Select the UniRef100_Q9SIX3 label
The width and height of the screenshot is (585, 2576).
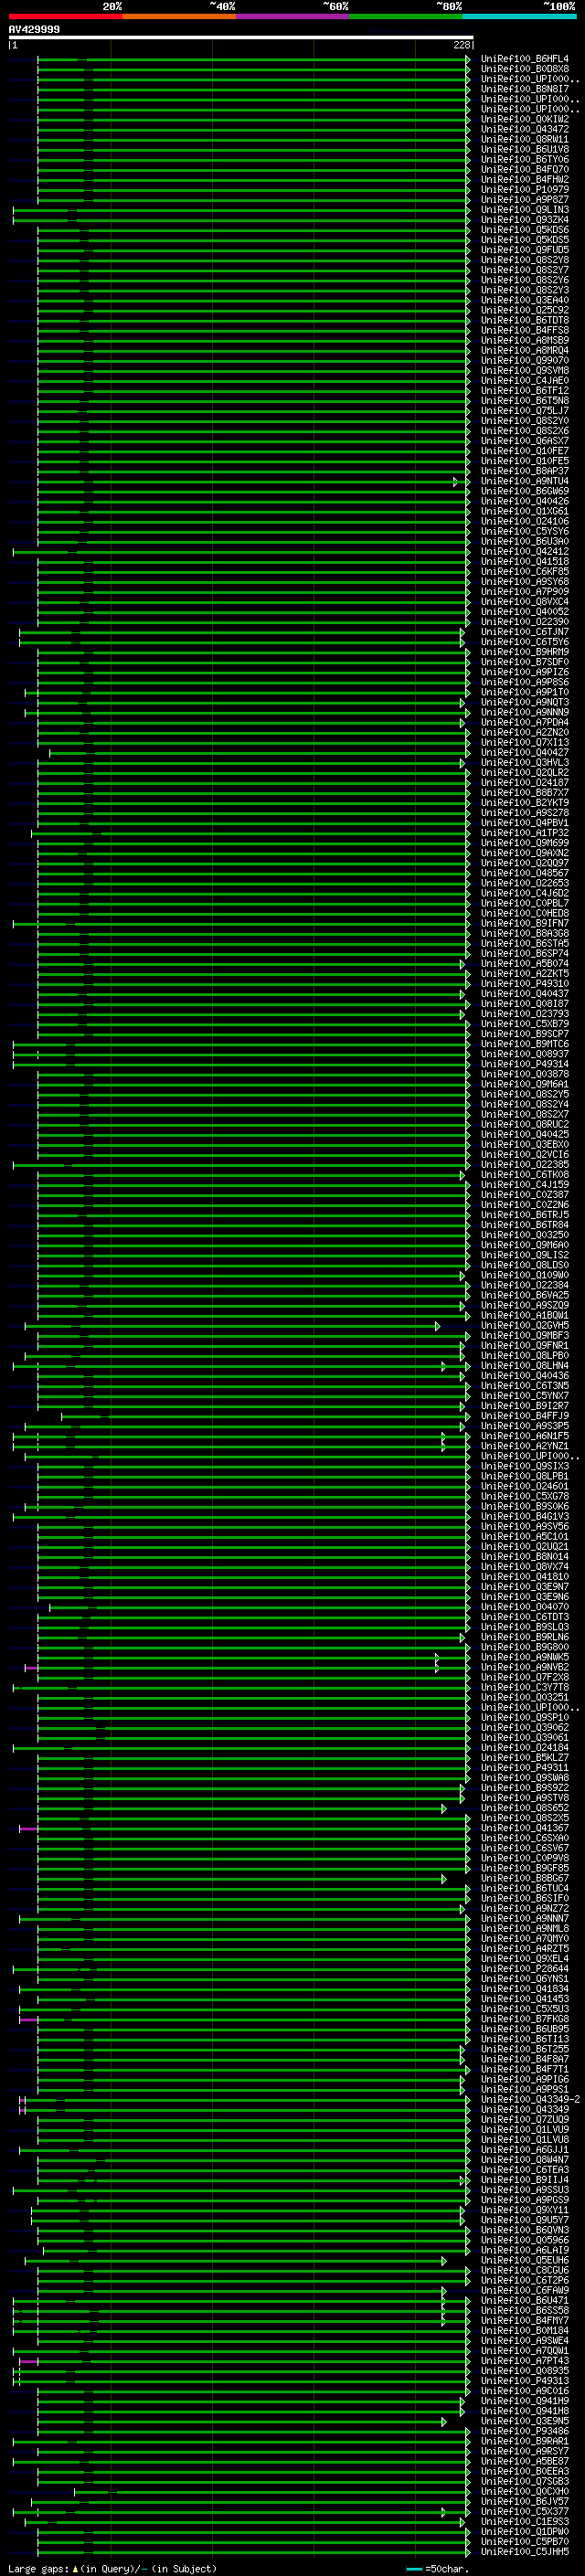point(525,1466)
